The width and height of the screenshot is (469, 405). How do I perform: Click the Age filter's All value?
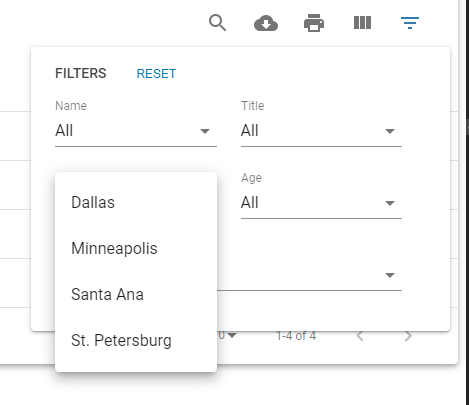point(250,203)
